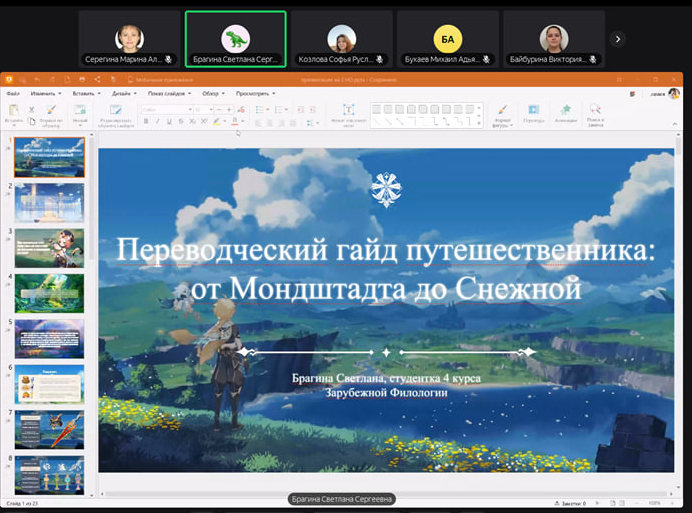Screen dimensions: 692x513
Task: Click the print icon in title bar
Action: click(82, 79)
